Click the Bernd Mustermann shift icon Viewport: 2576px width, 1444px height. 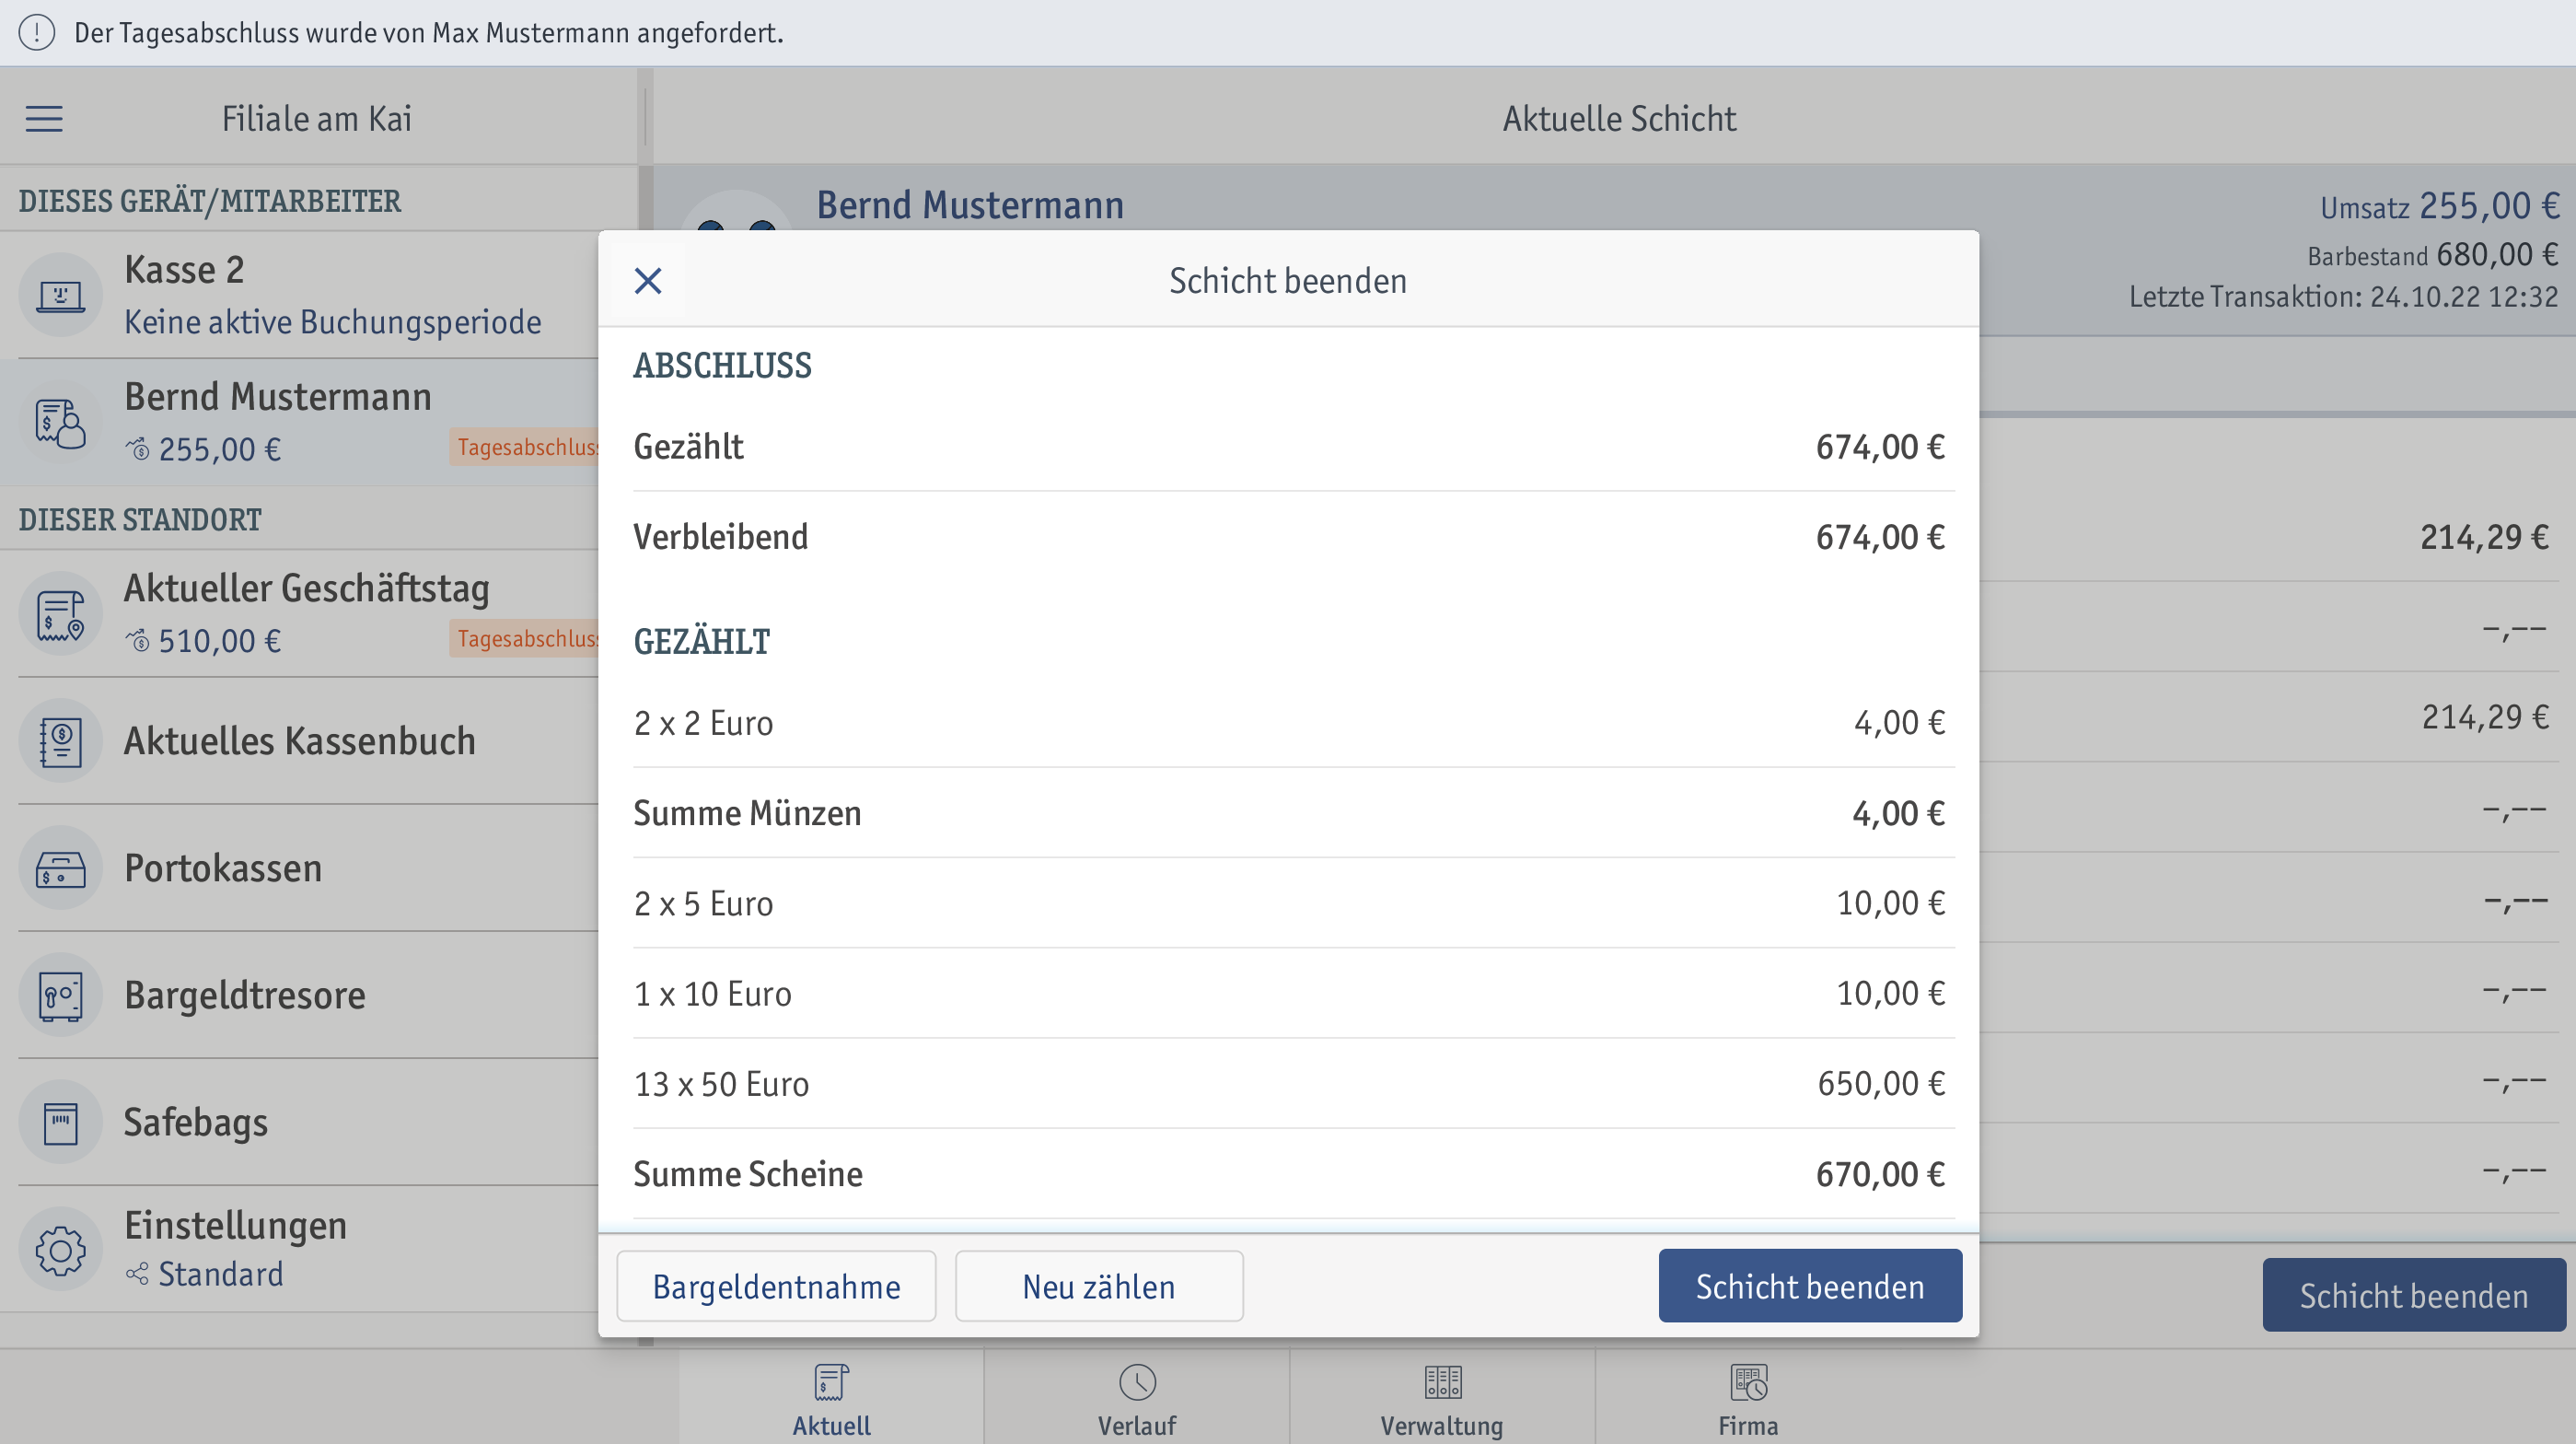pos(61,423)
